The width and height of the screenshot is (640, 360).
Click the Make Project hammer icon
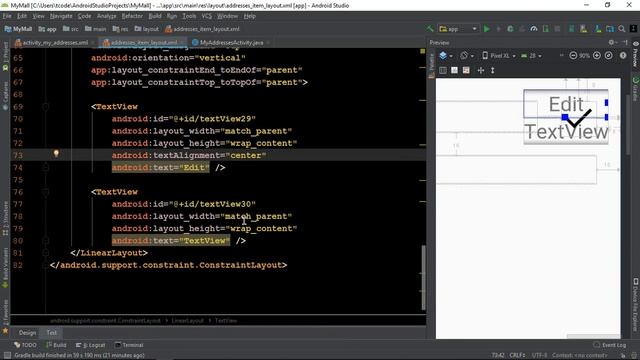[430, 29]
